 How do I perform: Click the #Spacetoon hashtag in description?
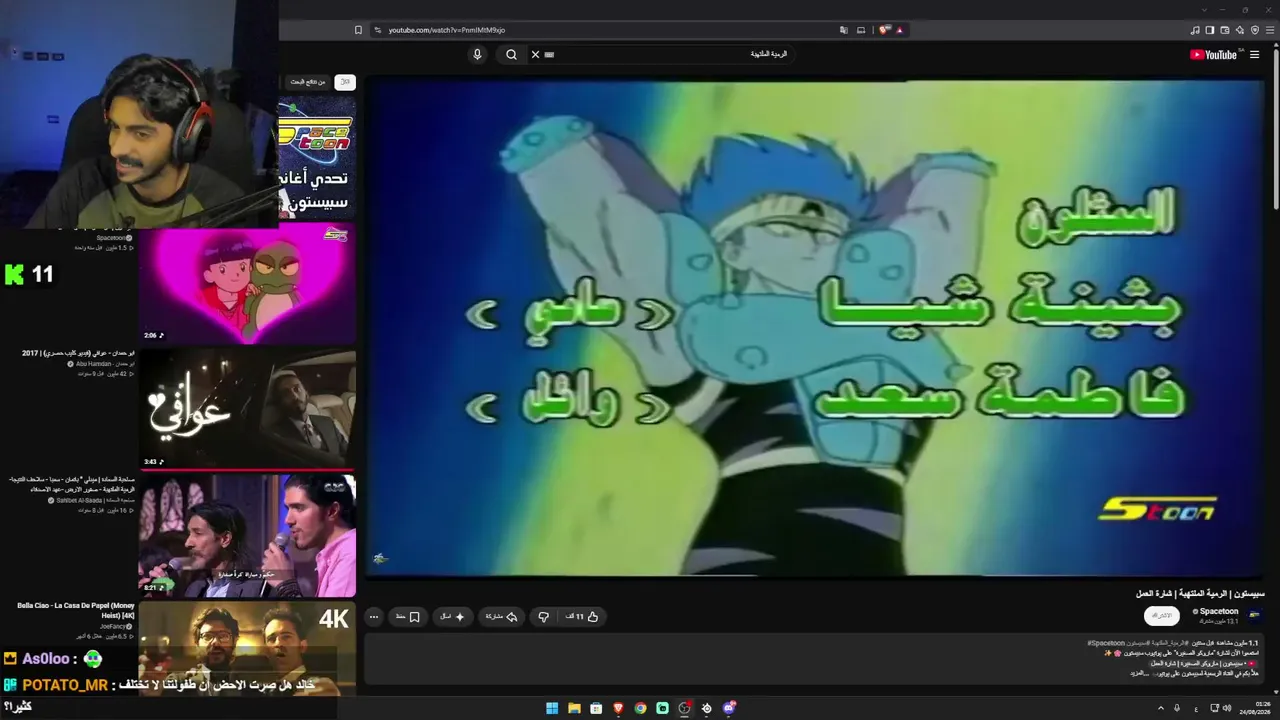click(x=1107, y=643)
